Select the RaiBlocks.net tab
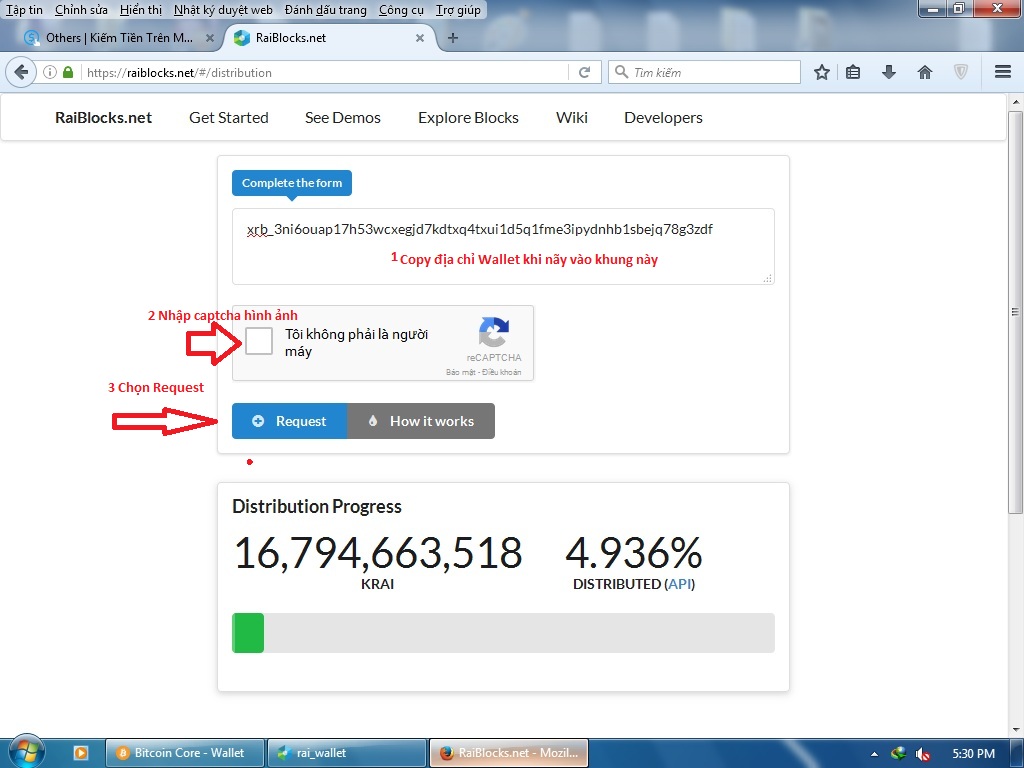The height and width of the screenshot is (768, 1024). tap(330, 38)
